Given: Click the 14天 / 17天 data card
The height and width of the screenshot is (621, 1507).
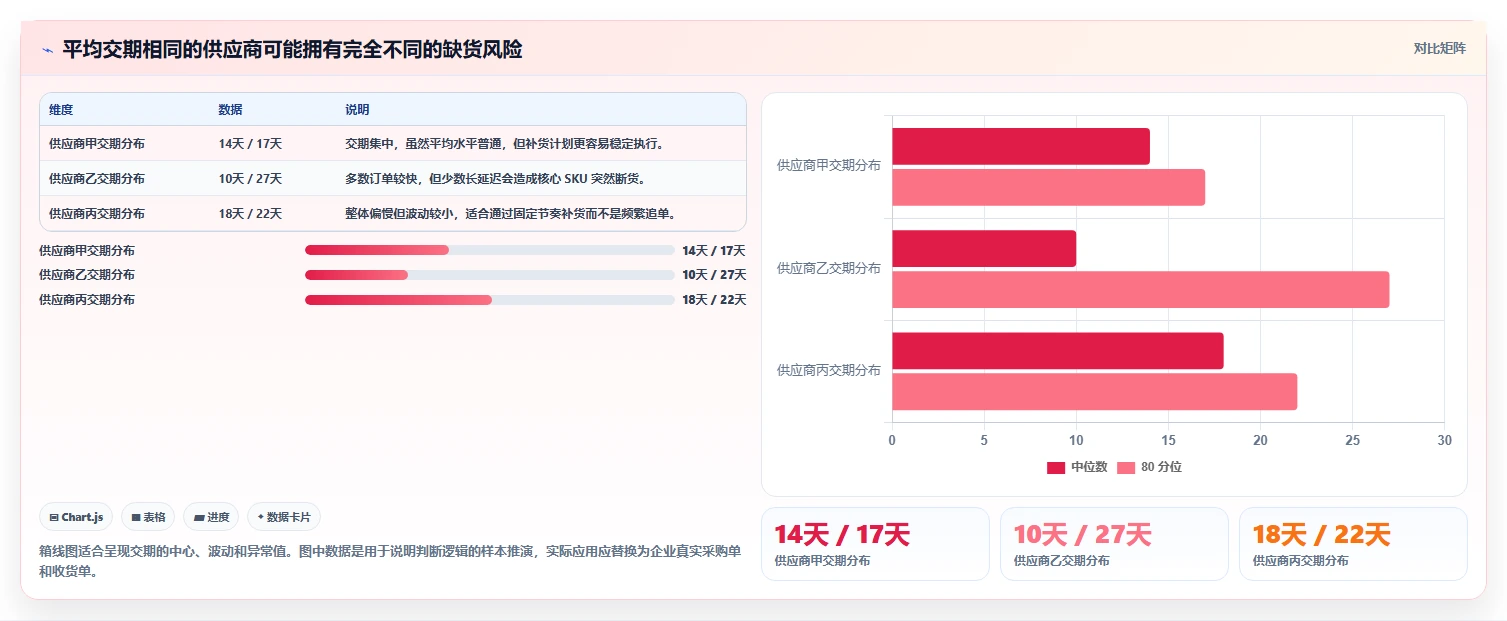Looking at the screenshot, I should pyautogui.click(x=875, y=544).
